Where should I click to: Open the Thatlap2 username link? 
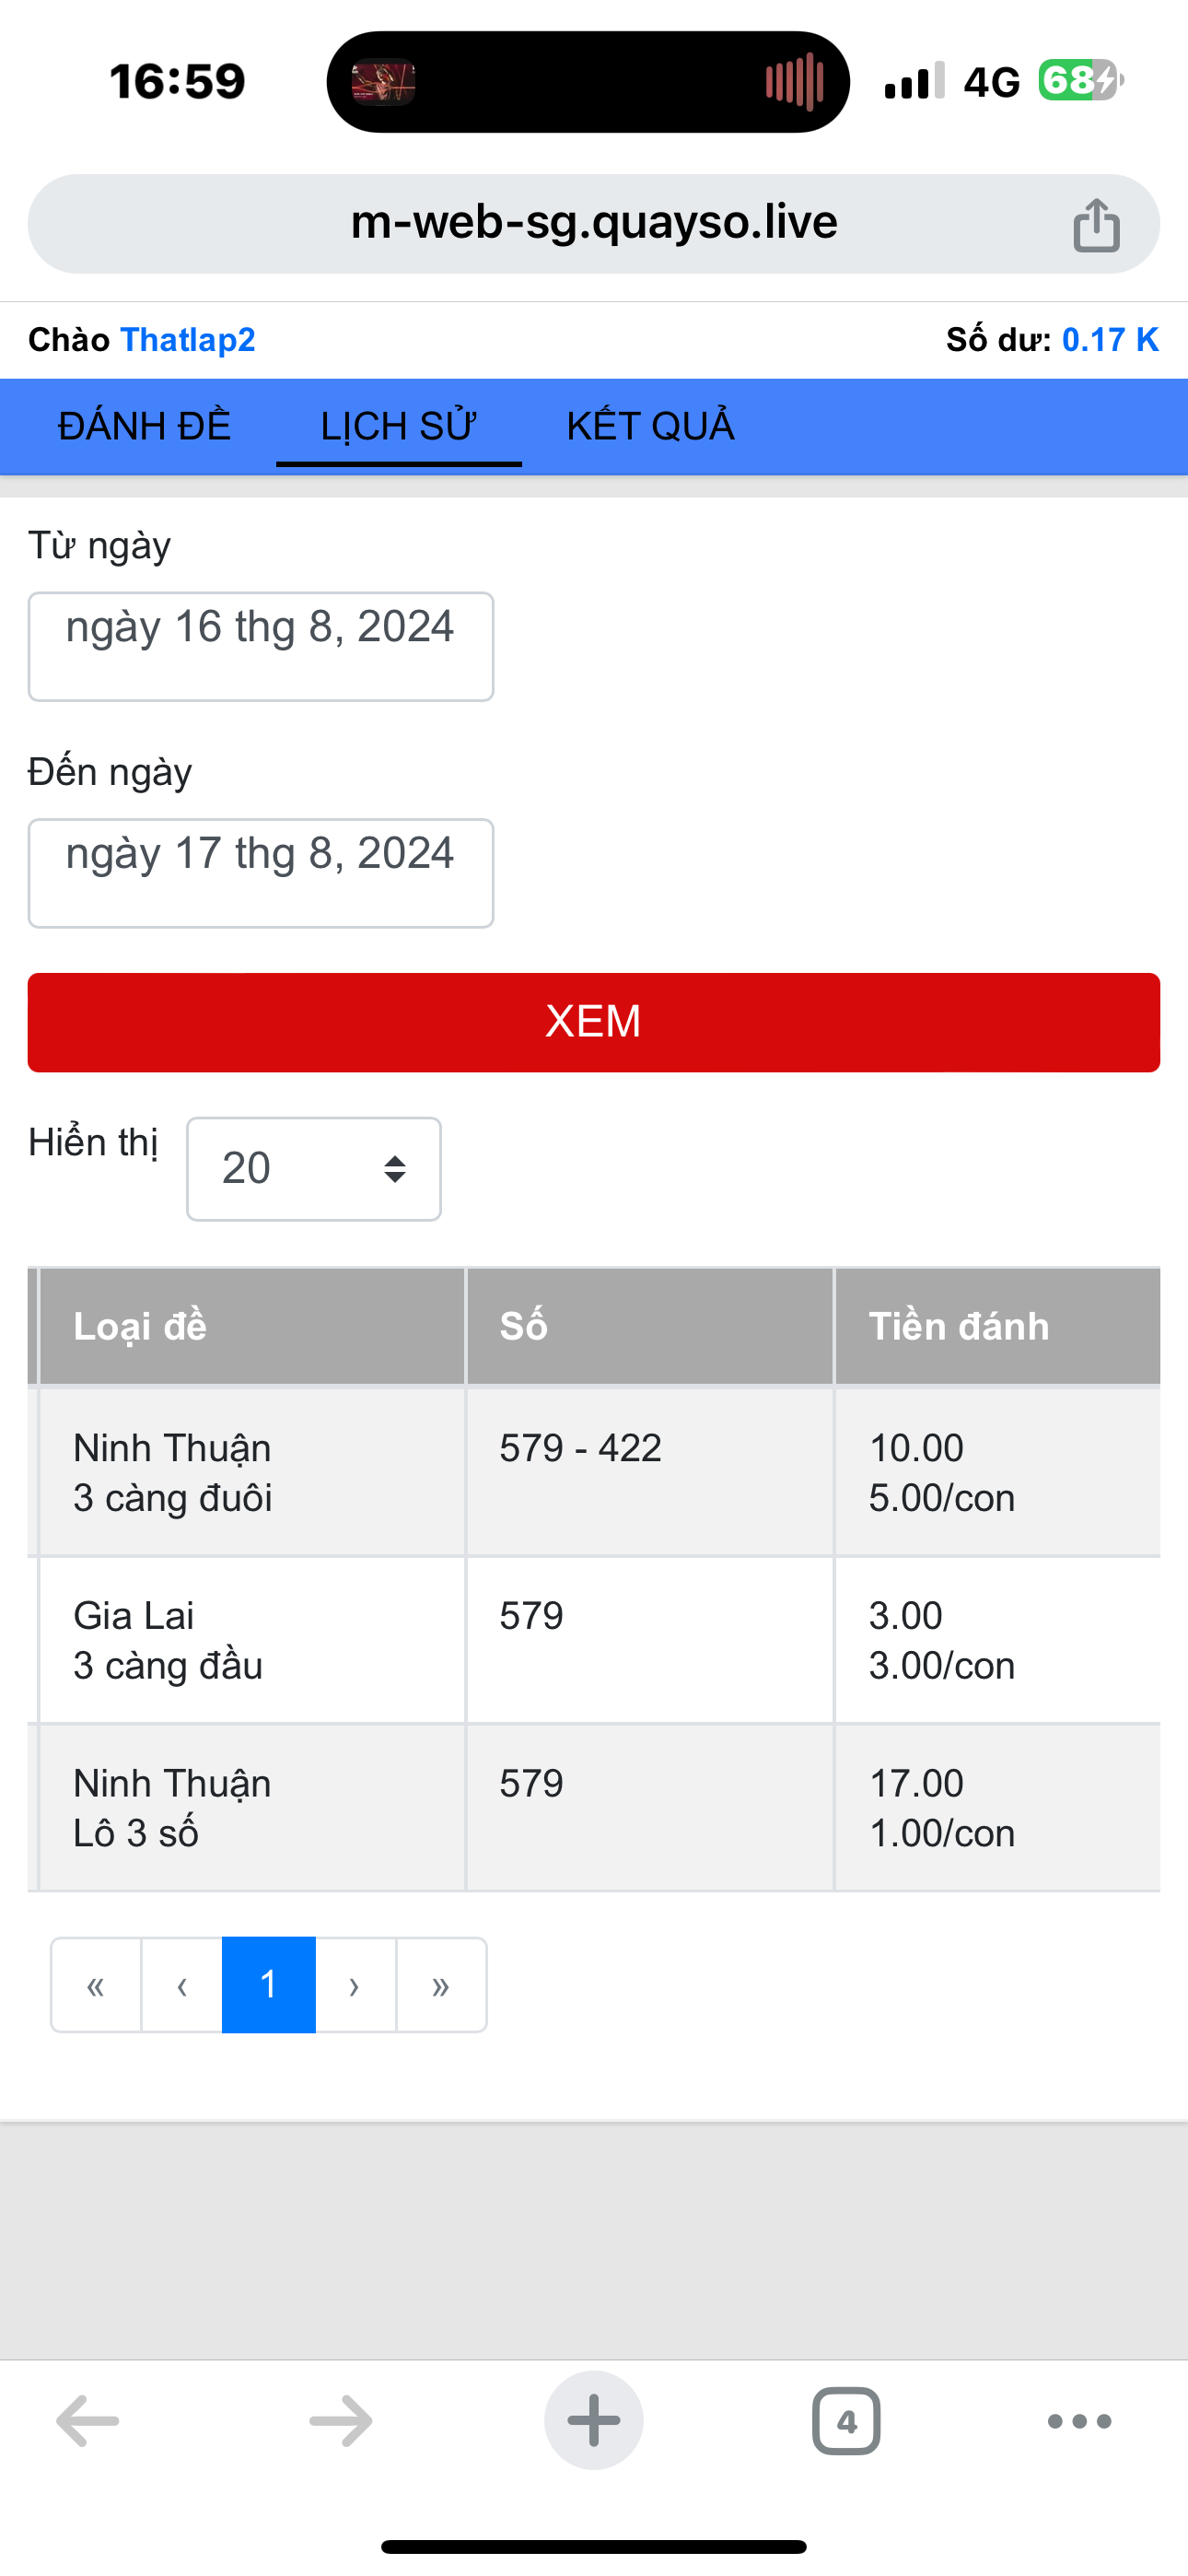click(x=188, y=340)
